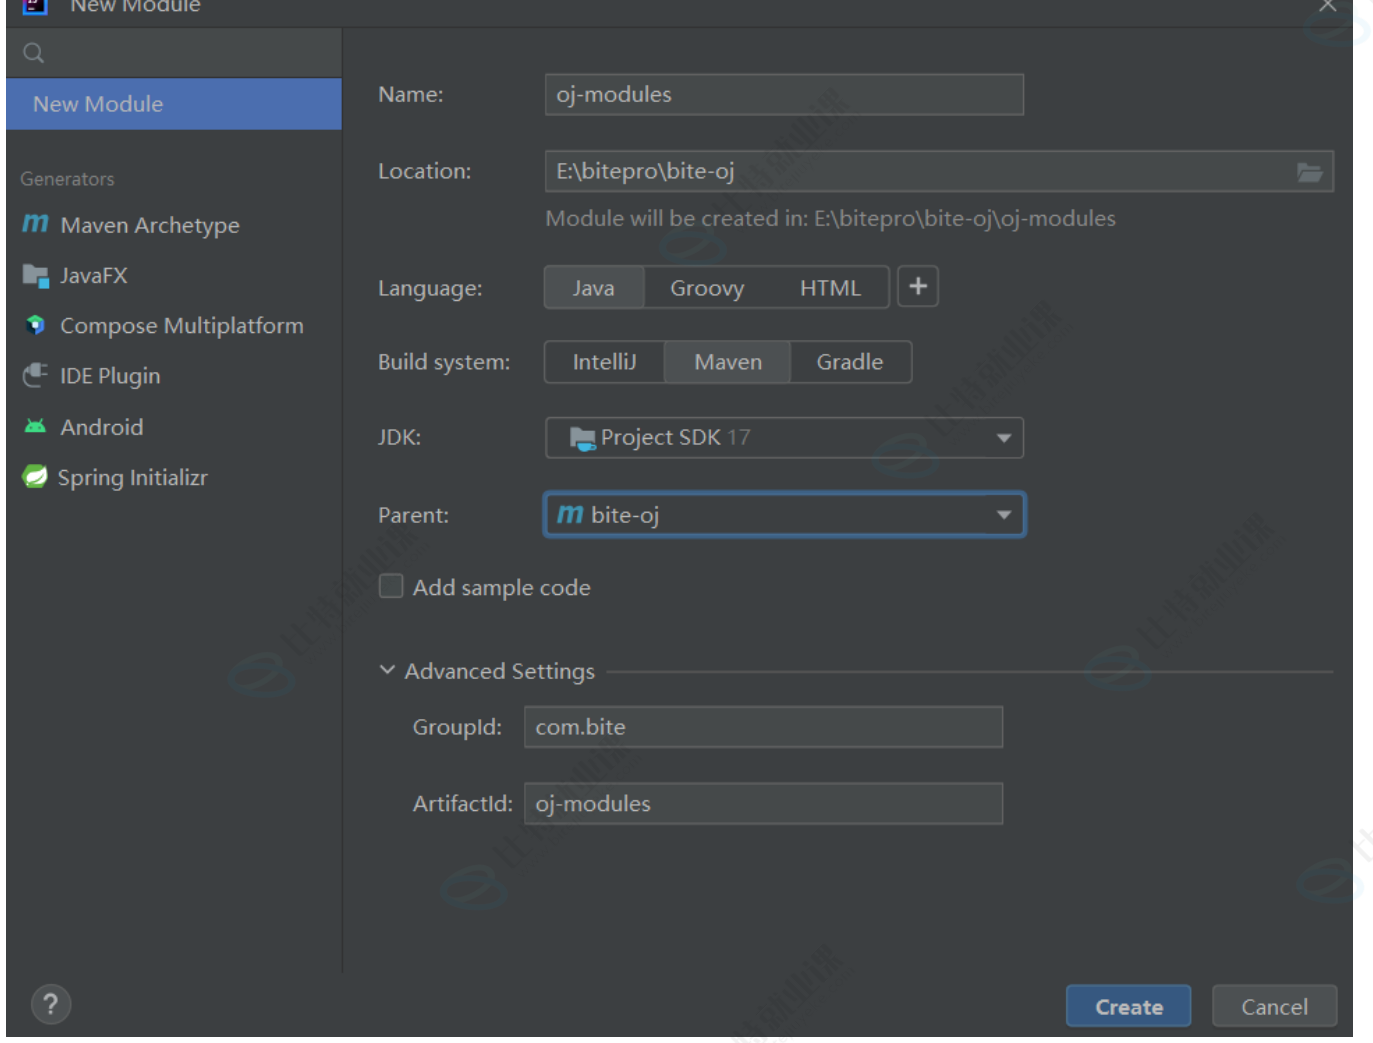
Task: Select New Module in left panel
Action: tap(174, 104)
